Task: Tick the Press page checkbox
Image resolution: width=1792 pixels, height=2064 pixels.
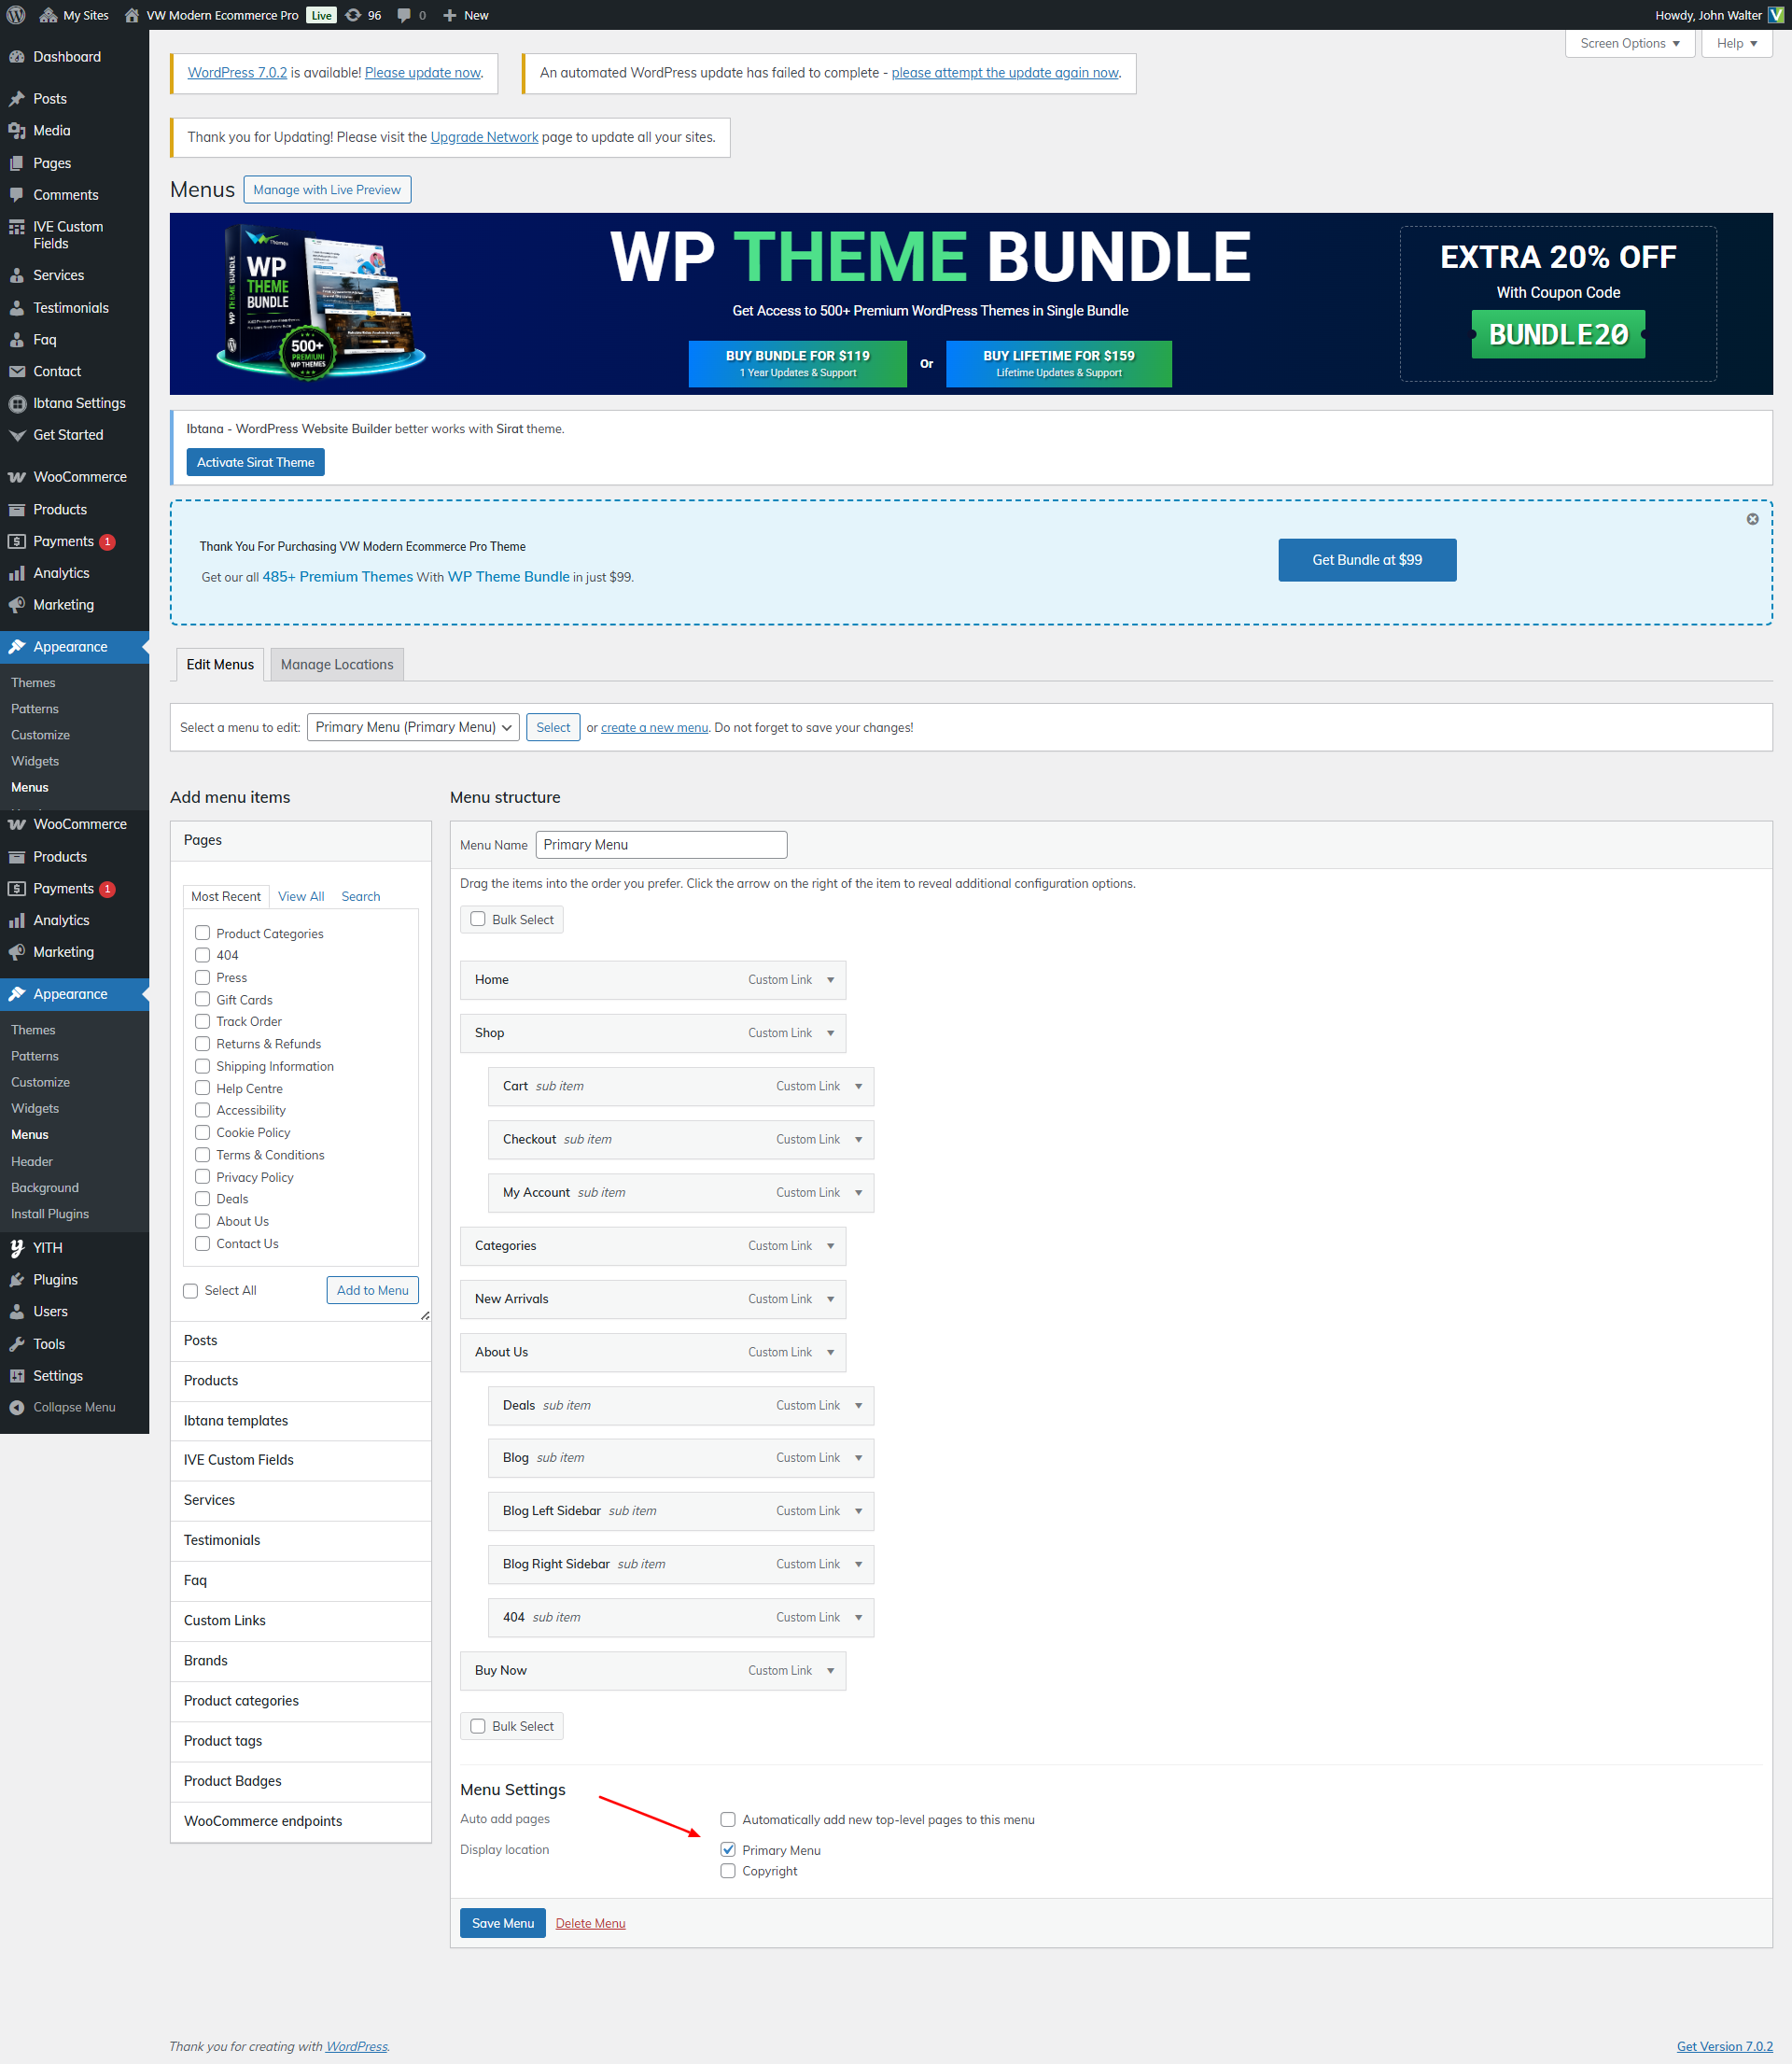Action: 202,977
